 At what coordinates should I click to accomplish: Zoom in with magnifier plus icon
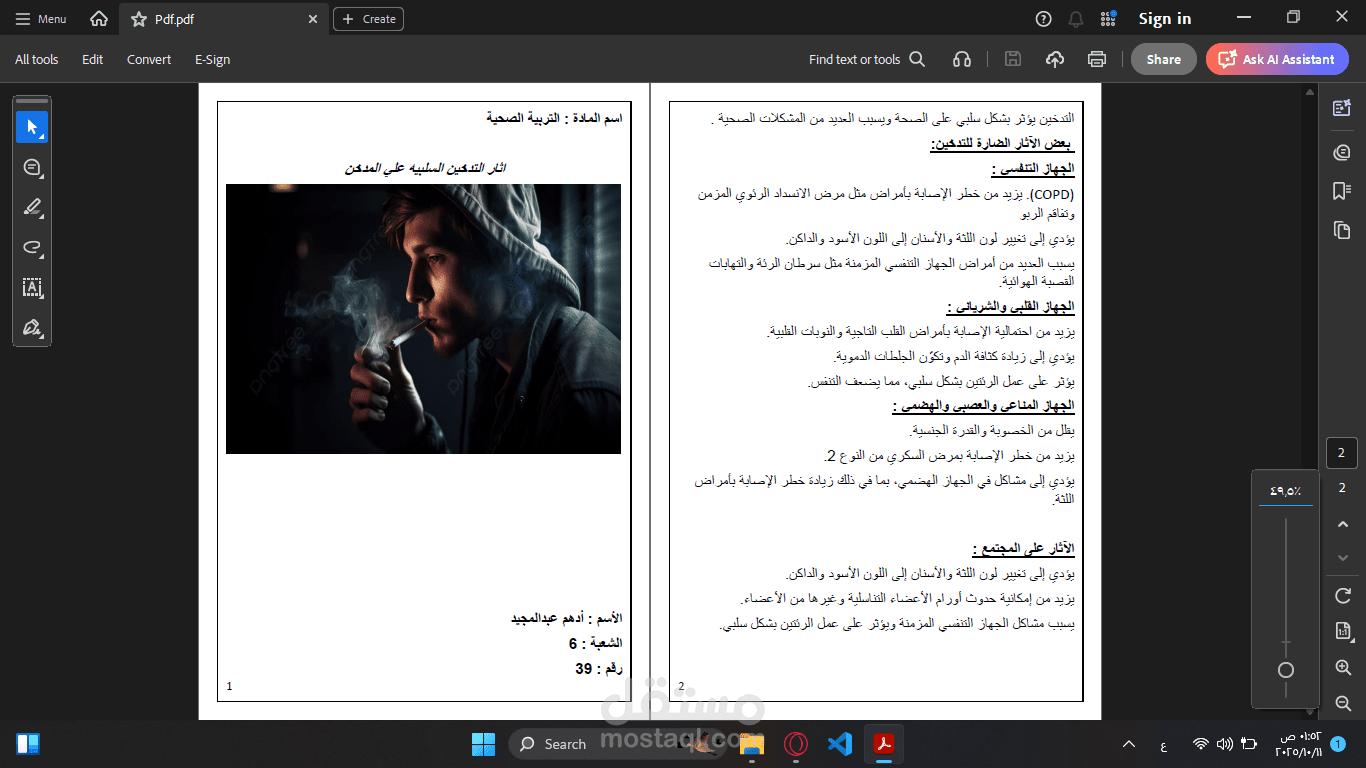click(1343, 667)
